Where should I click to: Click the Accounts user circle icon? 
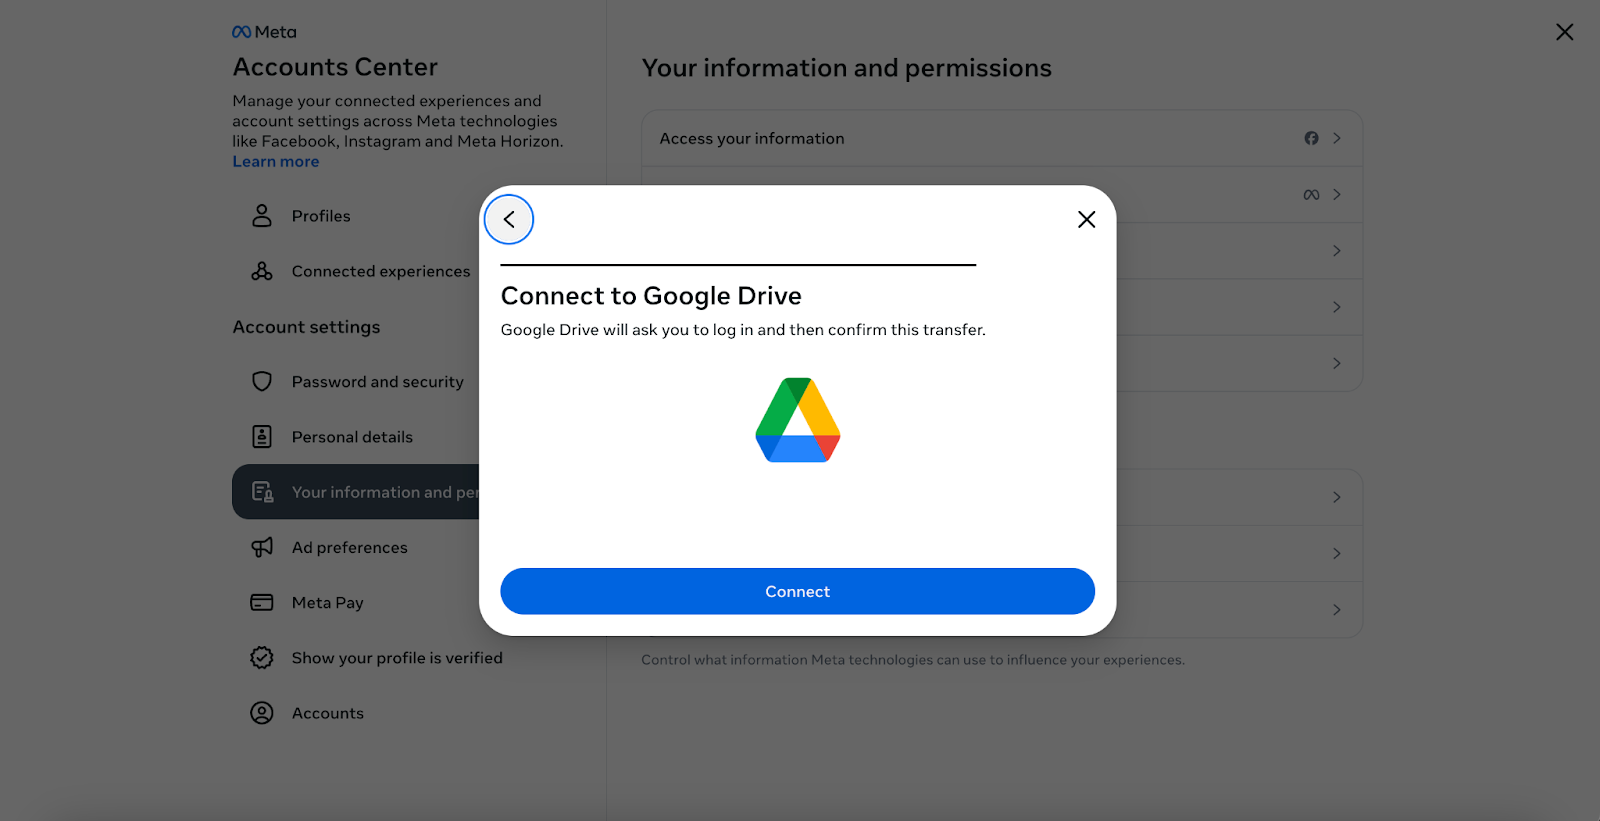click(x=262, y=713)
